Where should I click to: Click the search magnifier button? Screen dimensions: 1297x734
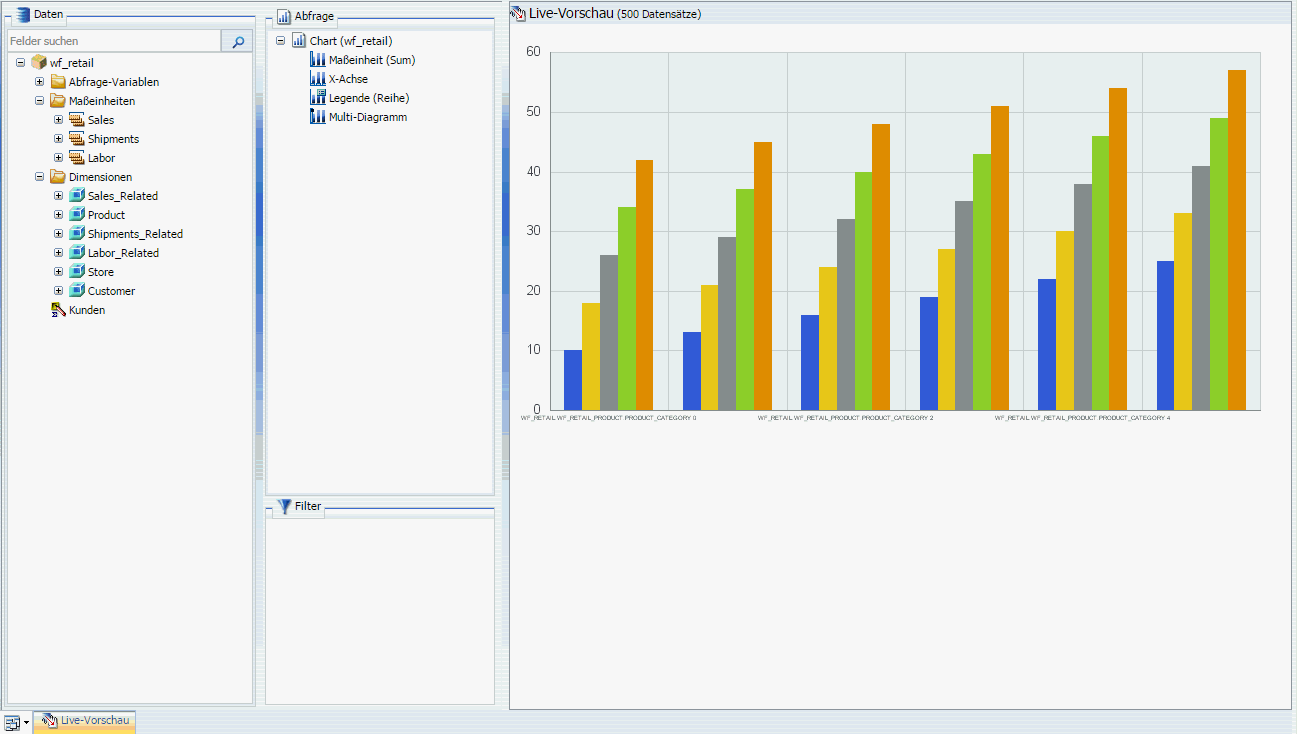coord(237,41)
